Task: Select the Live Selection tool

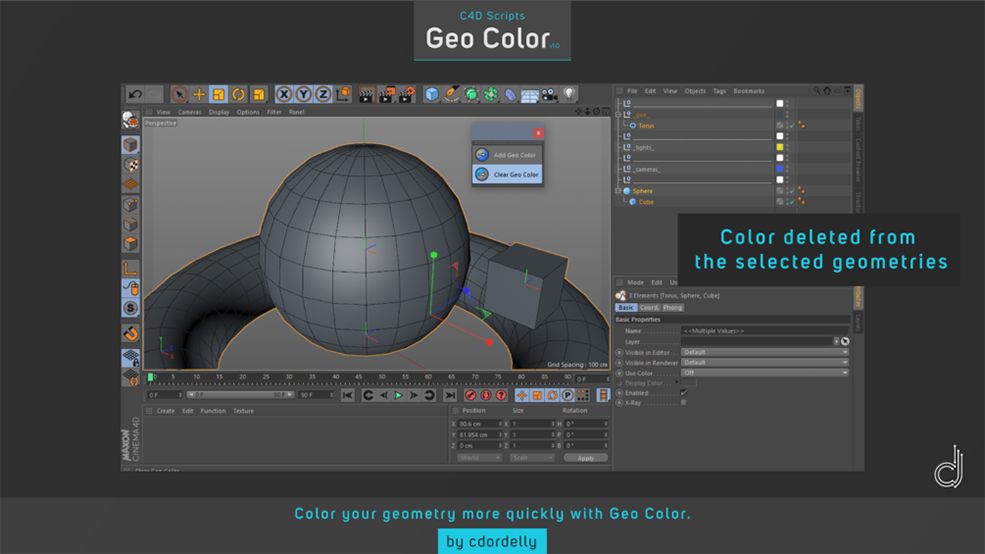Action: click(179, 94)
